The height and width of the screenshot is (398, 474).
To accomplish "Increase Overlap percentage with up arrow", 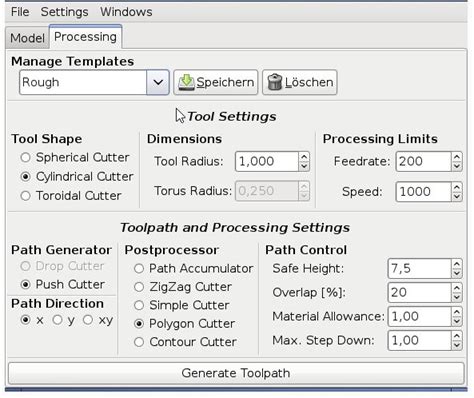I will click(x=457, y=288).
